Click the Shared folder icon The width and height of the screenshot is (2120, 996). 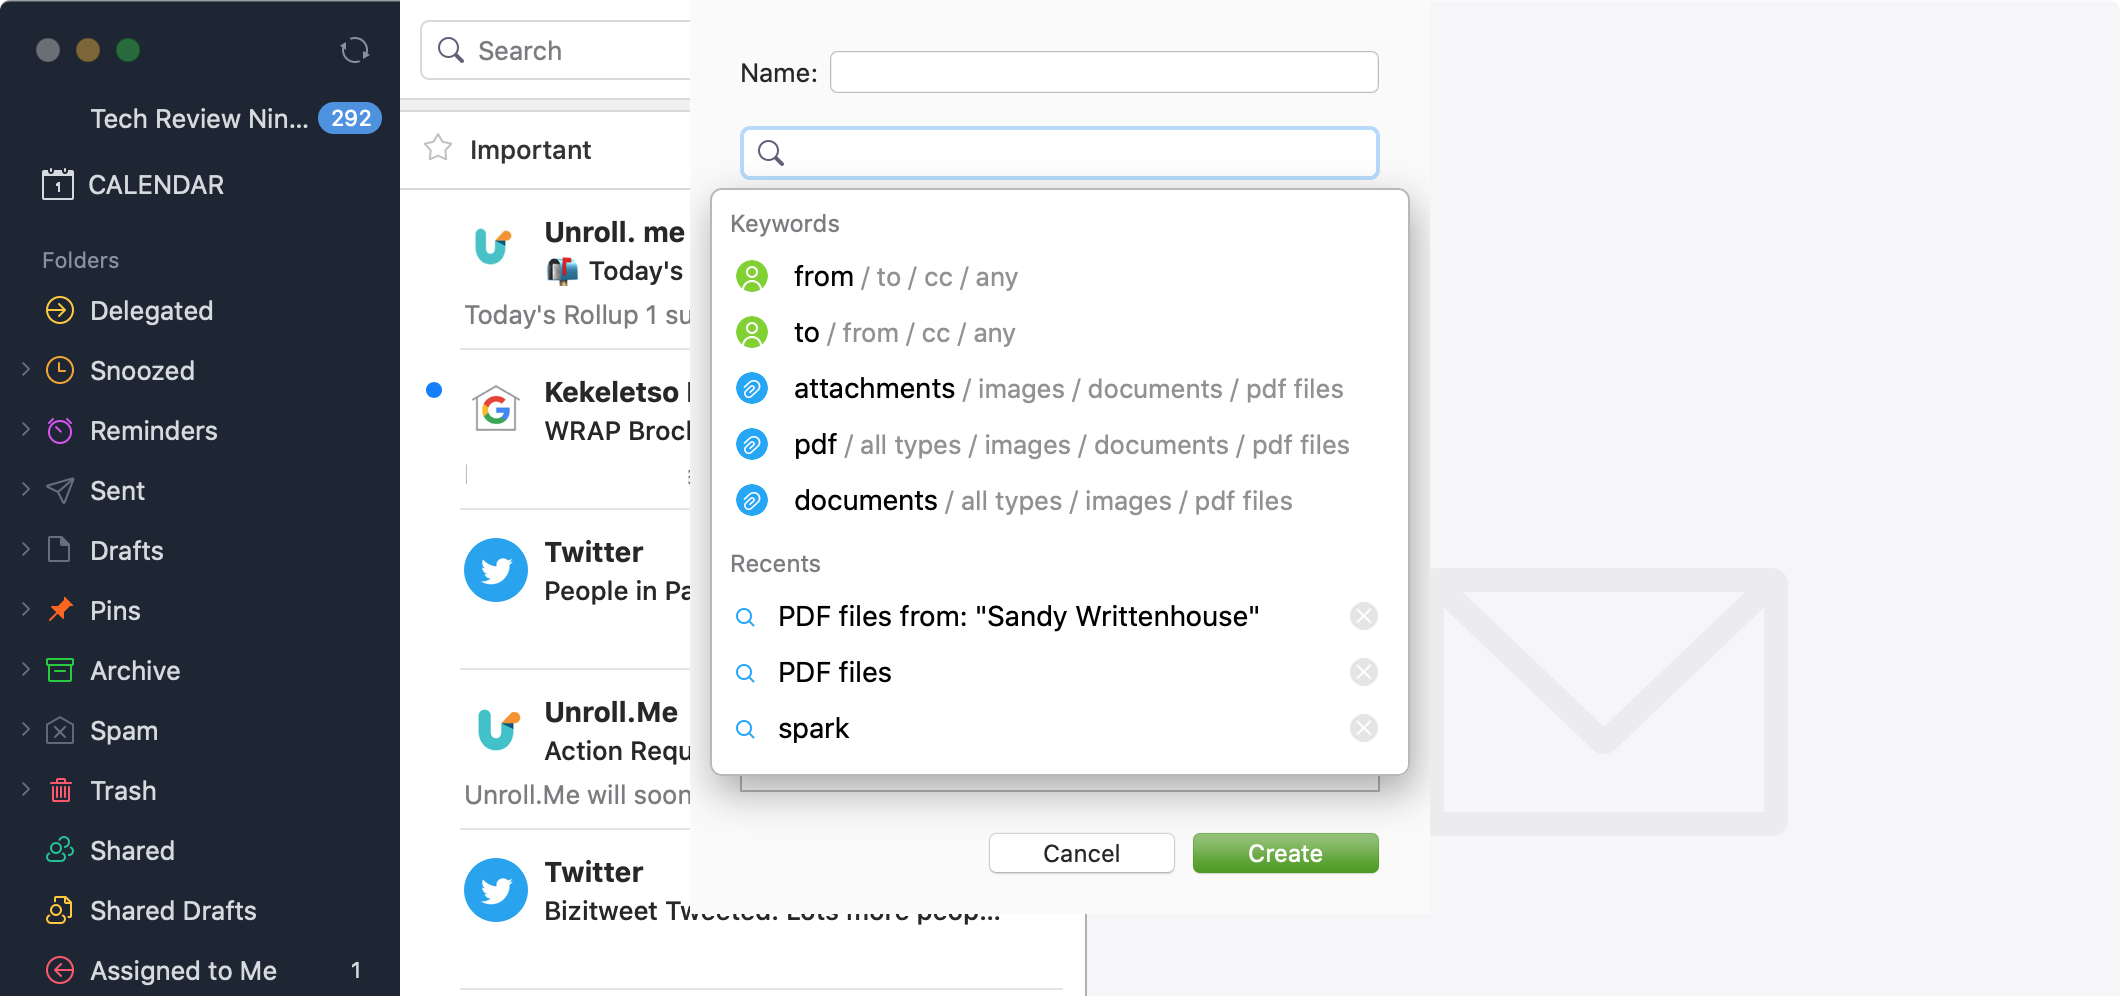click(x=60, y=850)
